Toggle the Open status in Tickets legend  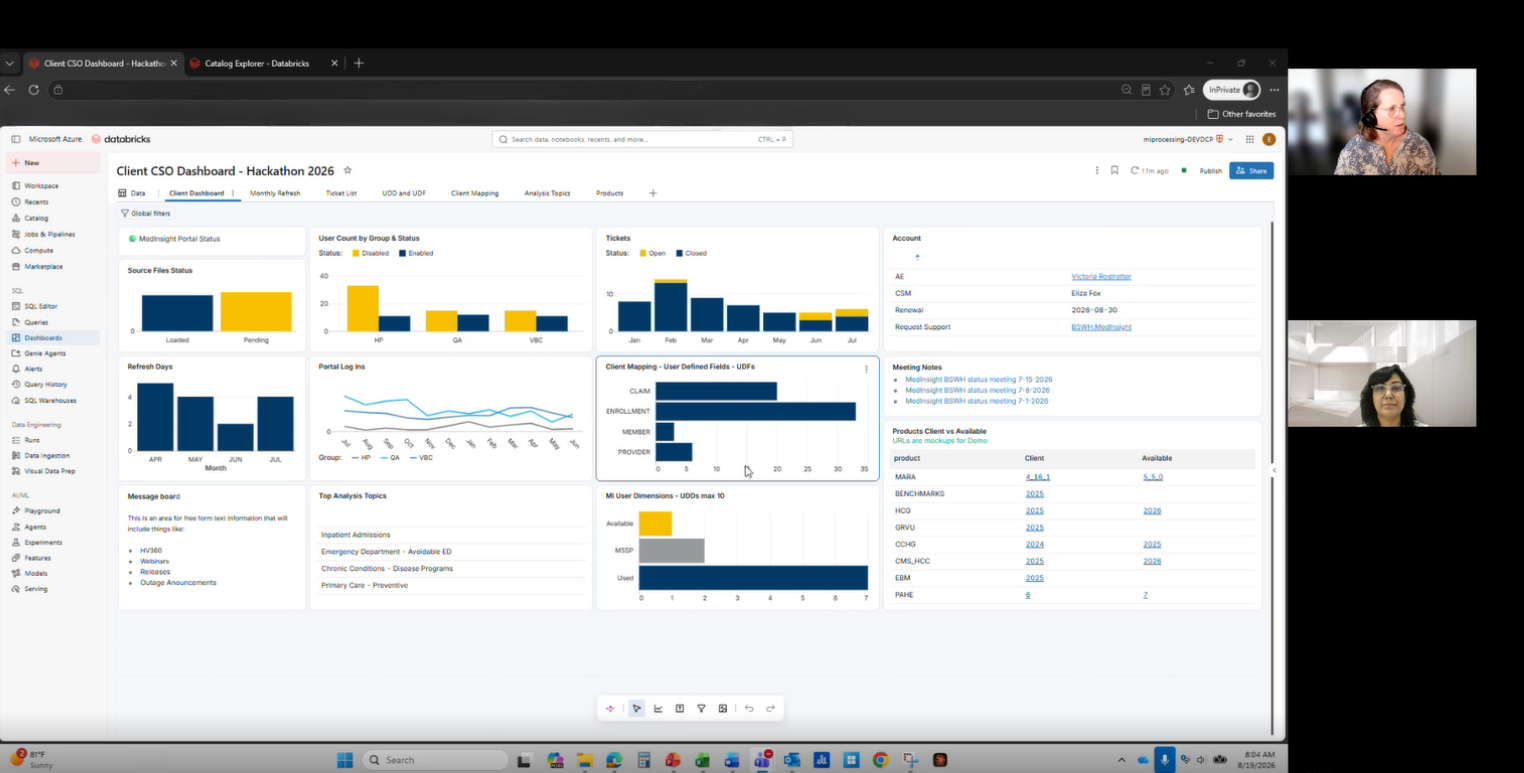click(652, 253)
